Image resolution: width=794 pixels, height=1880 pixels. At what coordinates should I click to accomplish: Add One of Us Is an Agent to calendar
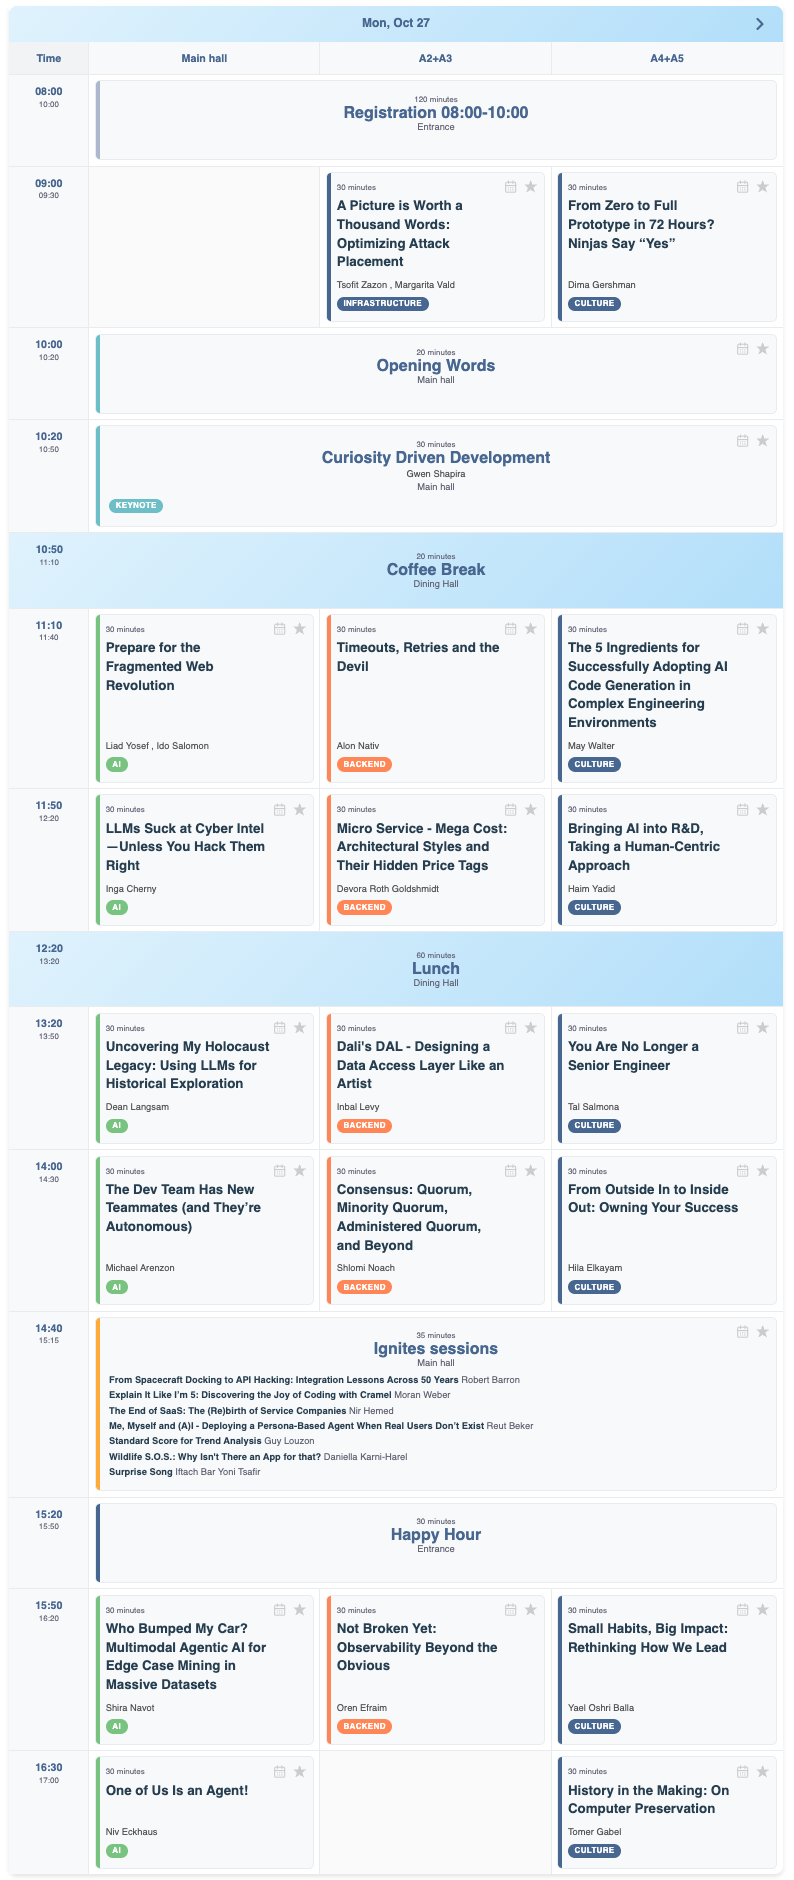[280, 1771]
